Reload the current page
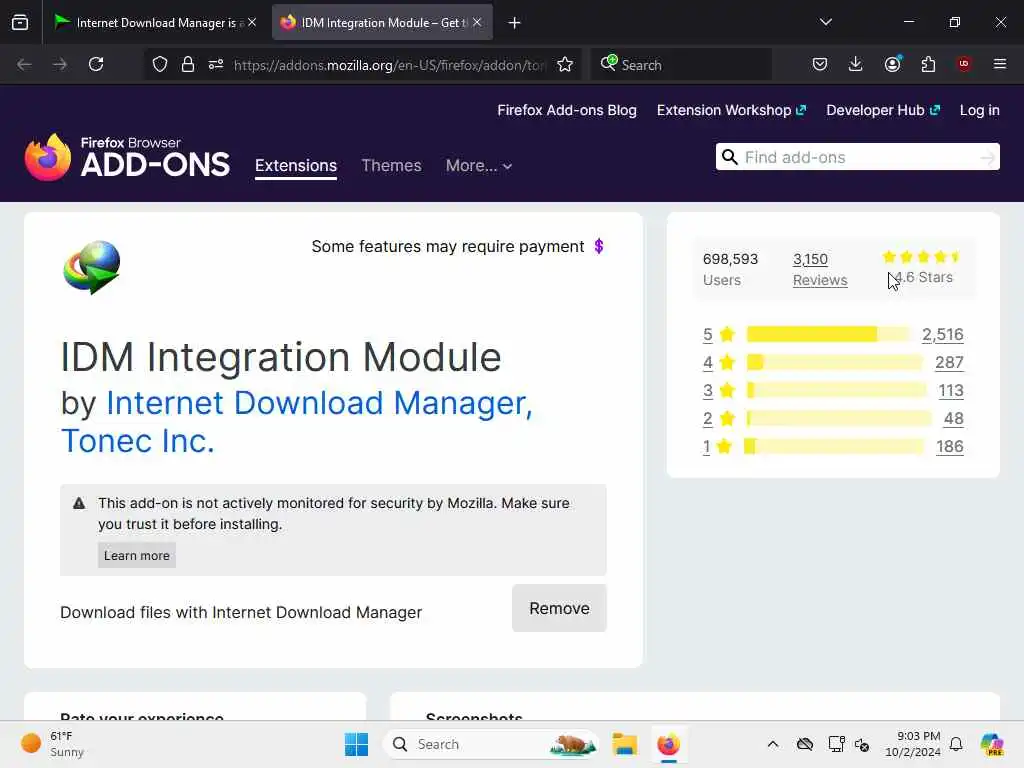 [x=96, y=64]
